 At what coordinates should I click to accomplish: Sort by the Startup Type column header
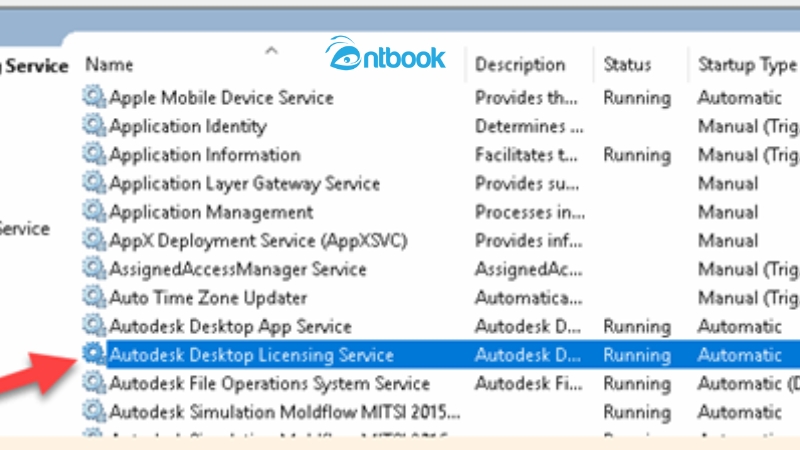(747, 65)
